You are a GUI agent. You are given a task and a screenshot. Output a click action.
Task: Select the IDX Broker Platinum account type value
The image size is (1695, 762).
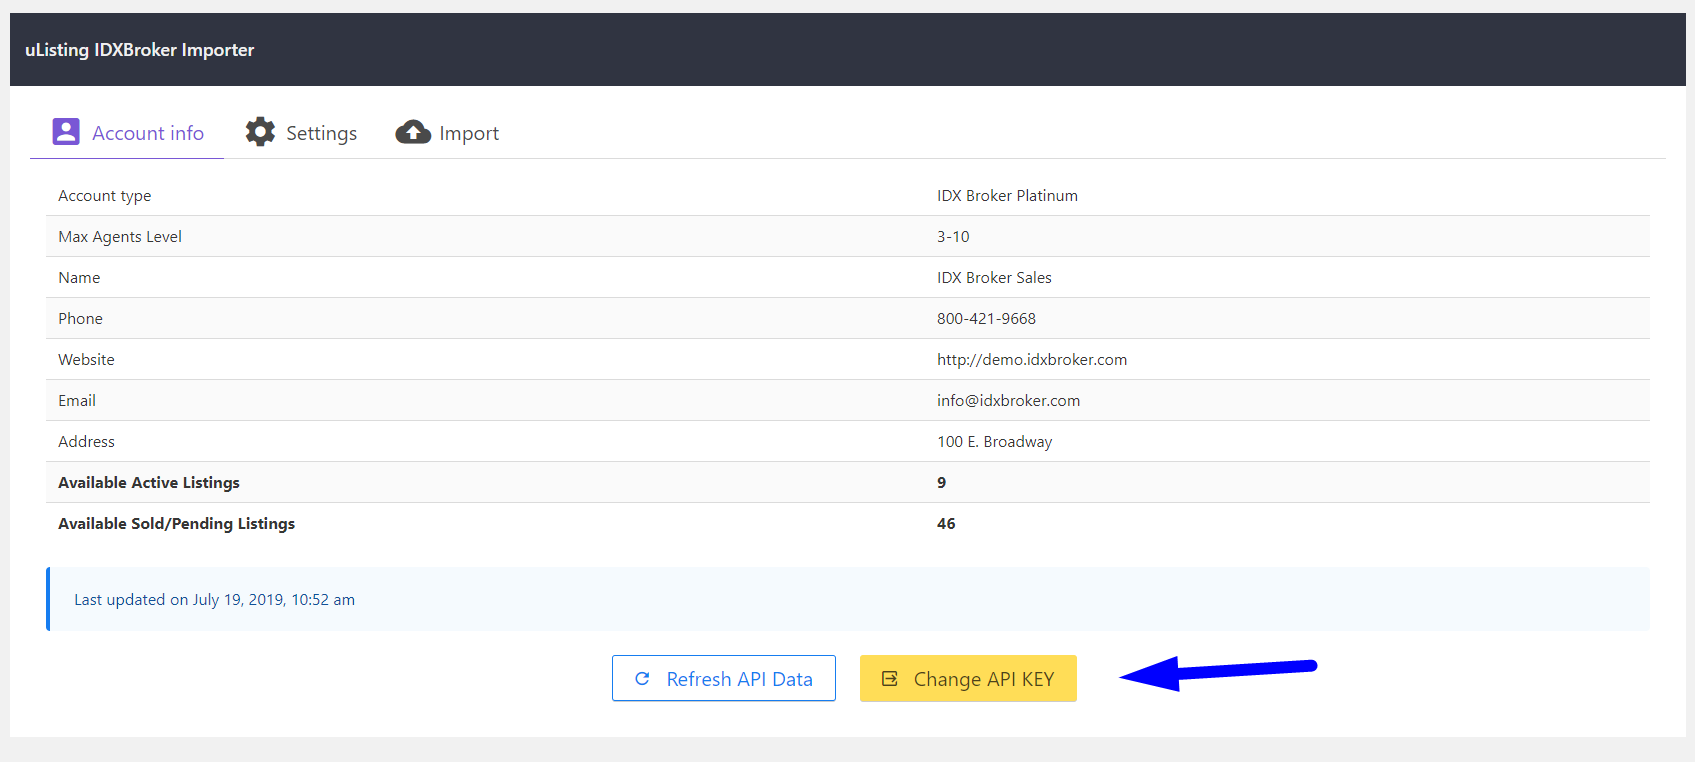(x=1007, y=196)
